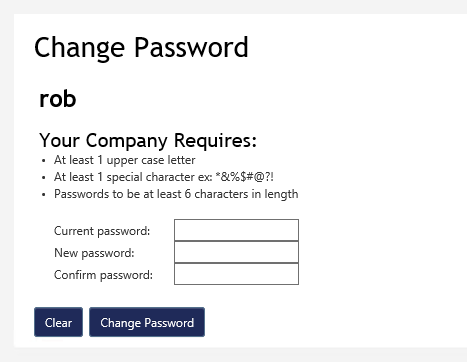467x362 pixels.
Task: Submit with the Change Password button
Action: 147,322
